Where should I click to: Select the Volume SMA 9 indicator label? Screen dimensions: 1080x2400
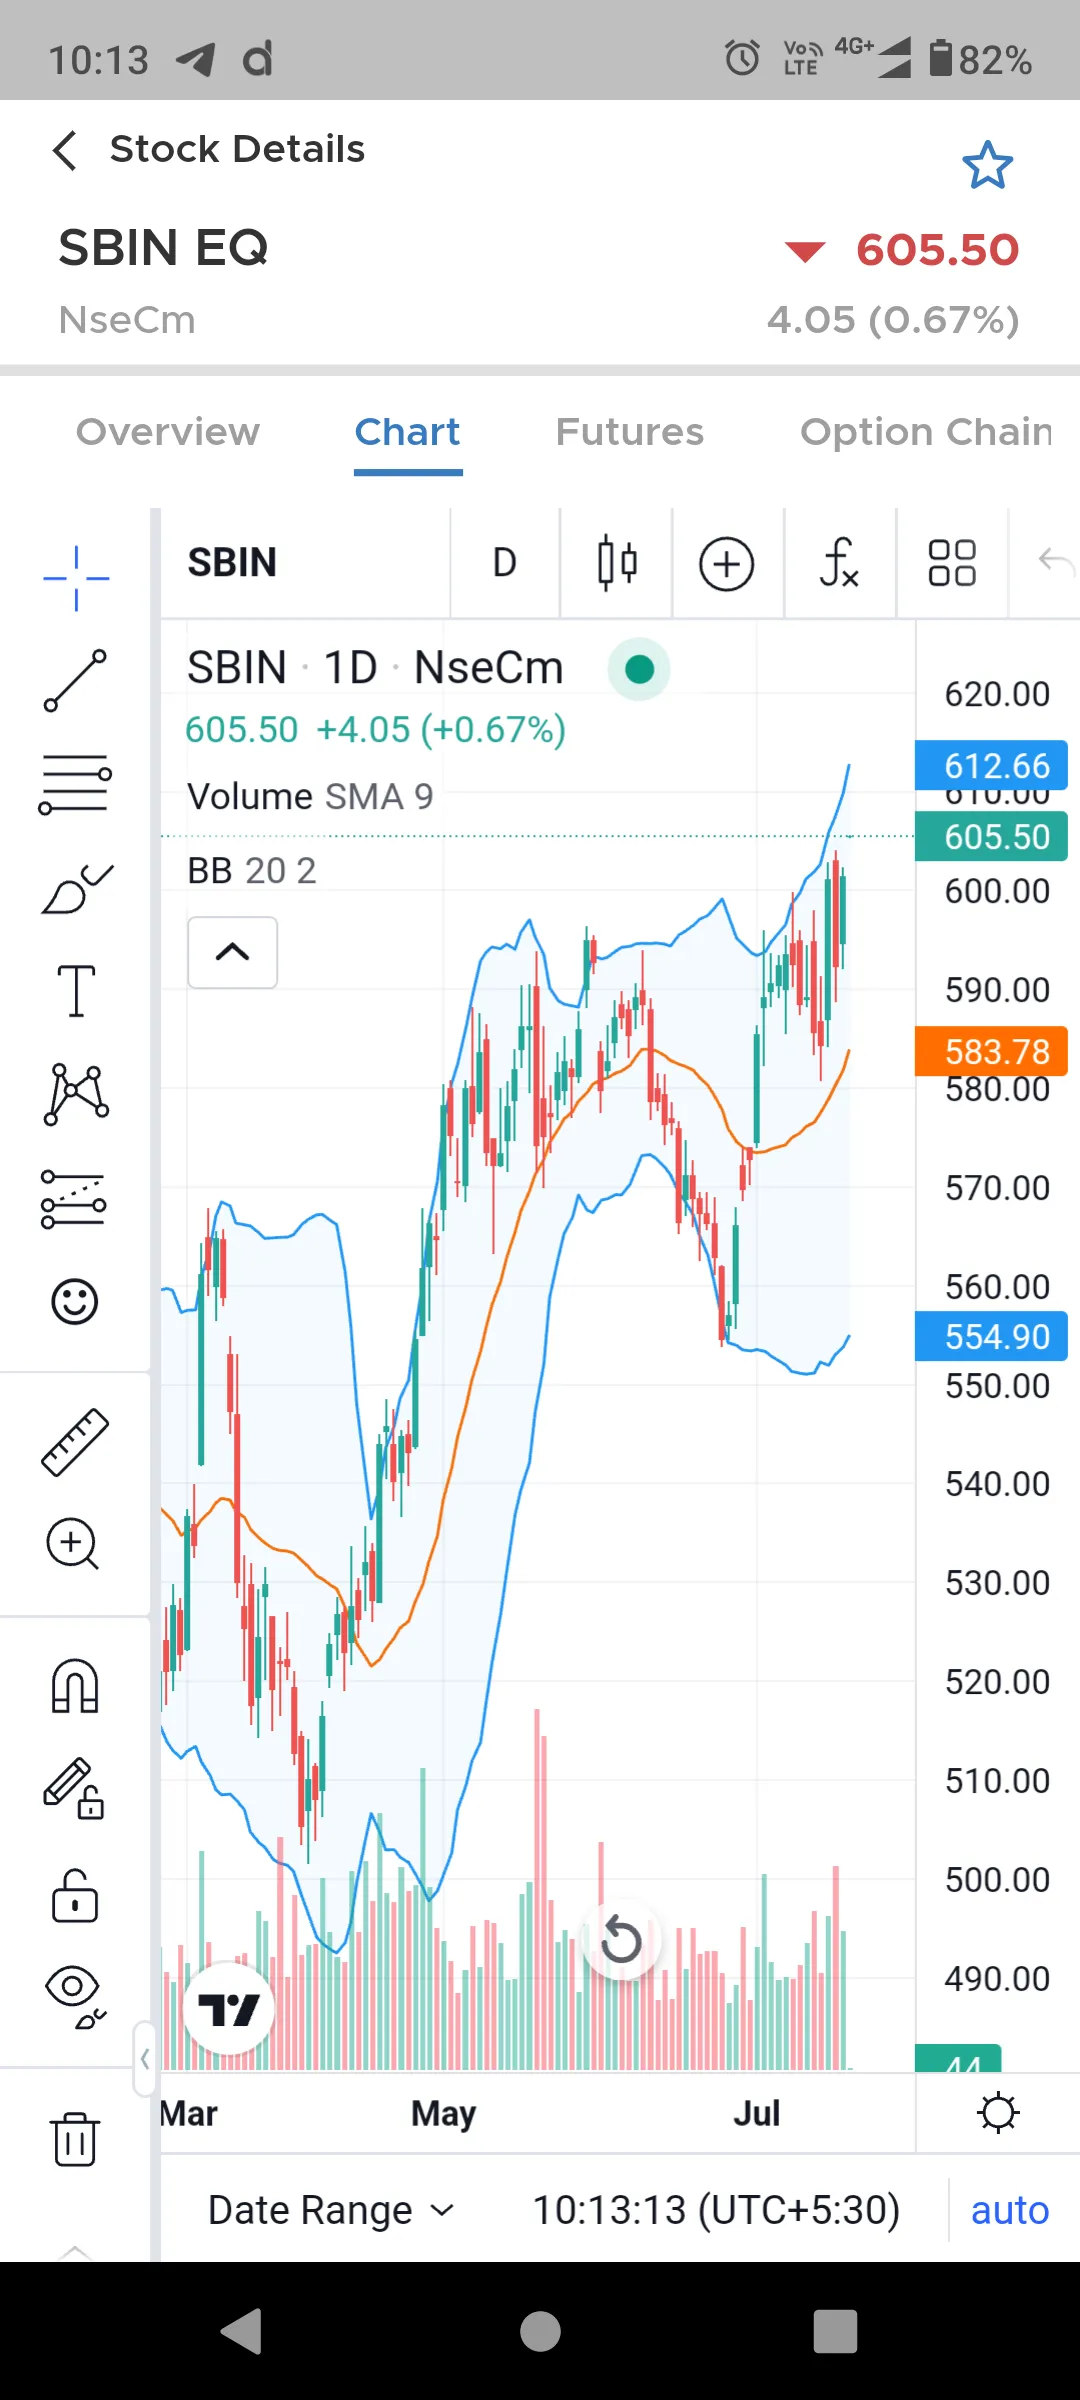(310, 797)
